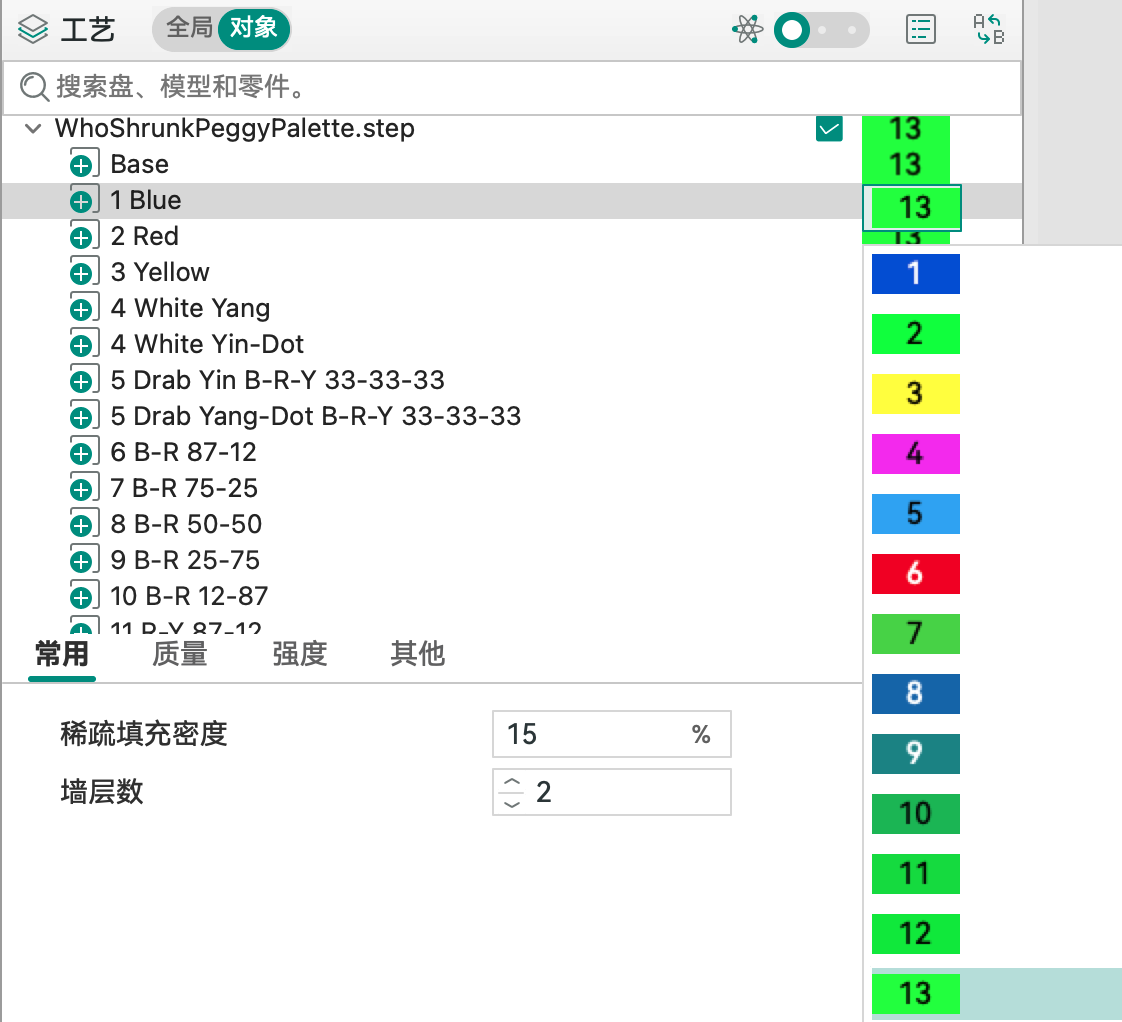The height and width of the screenshot is (1022, 1122).
Task: Choose filament 5 light blue swatch
Action: tap(915, 514)
